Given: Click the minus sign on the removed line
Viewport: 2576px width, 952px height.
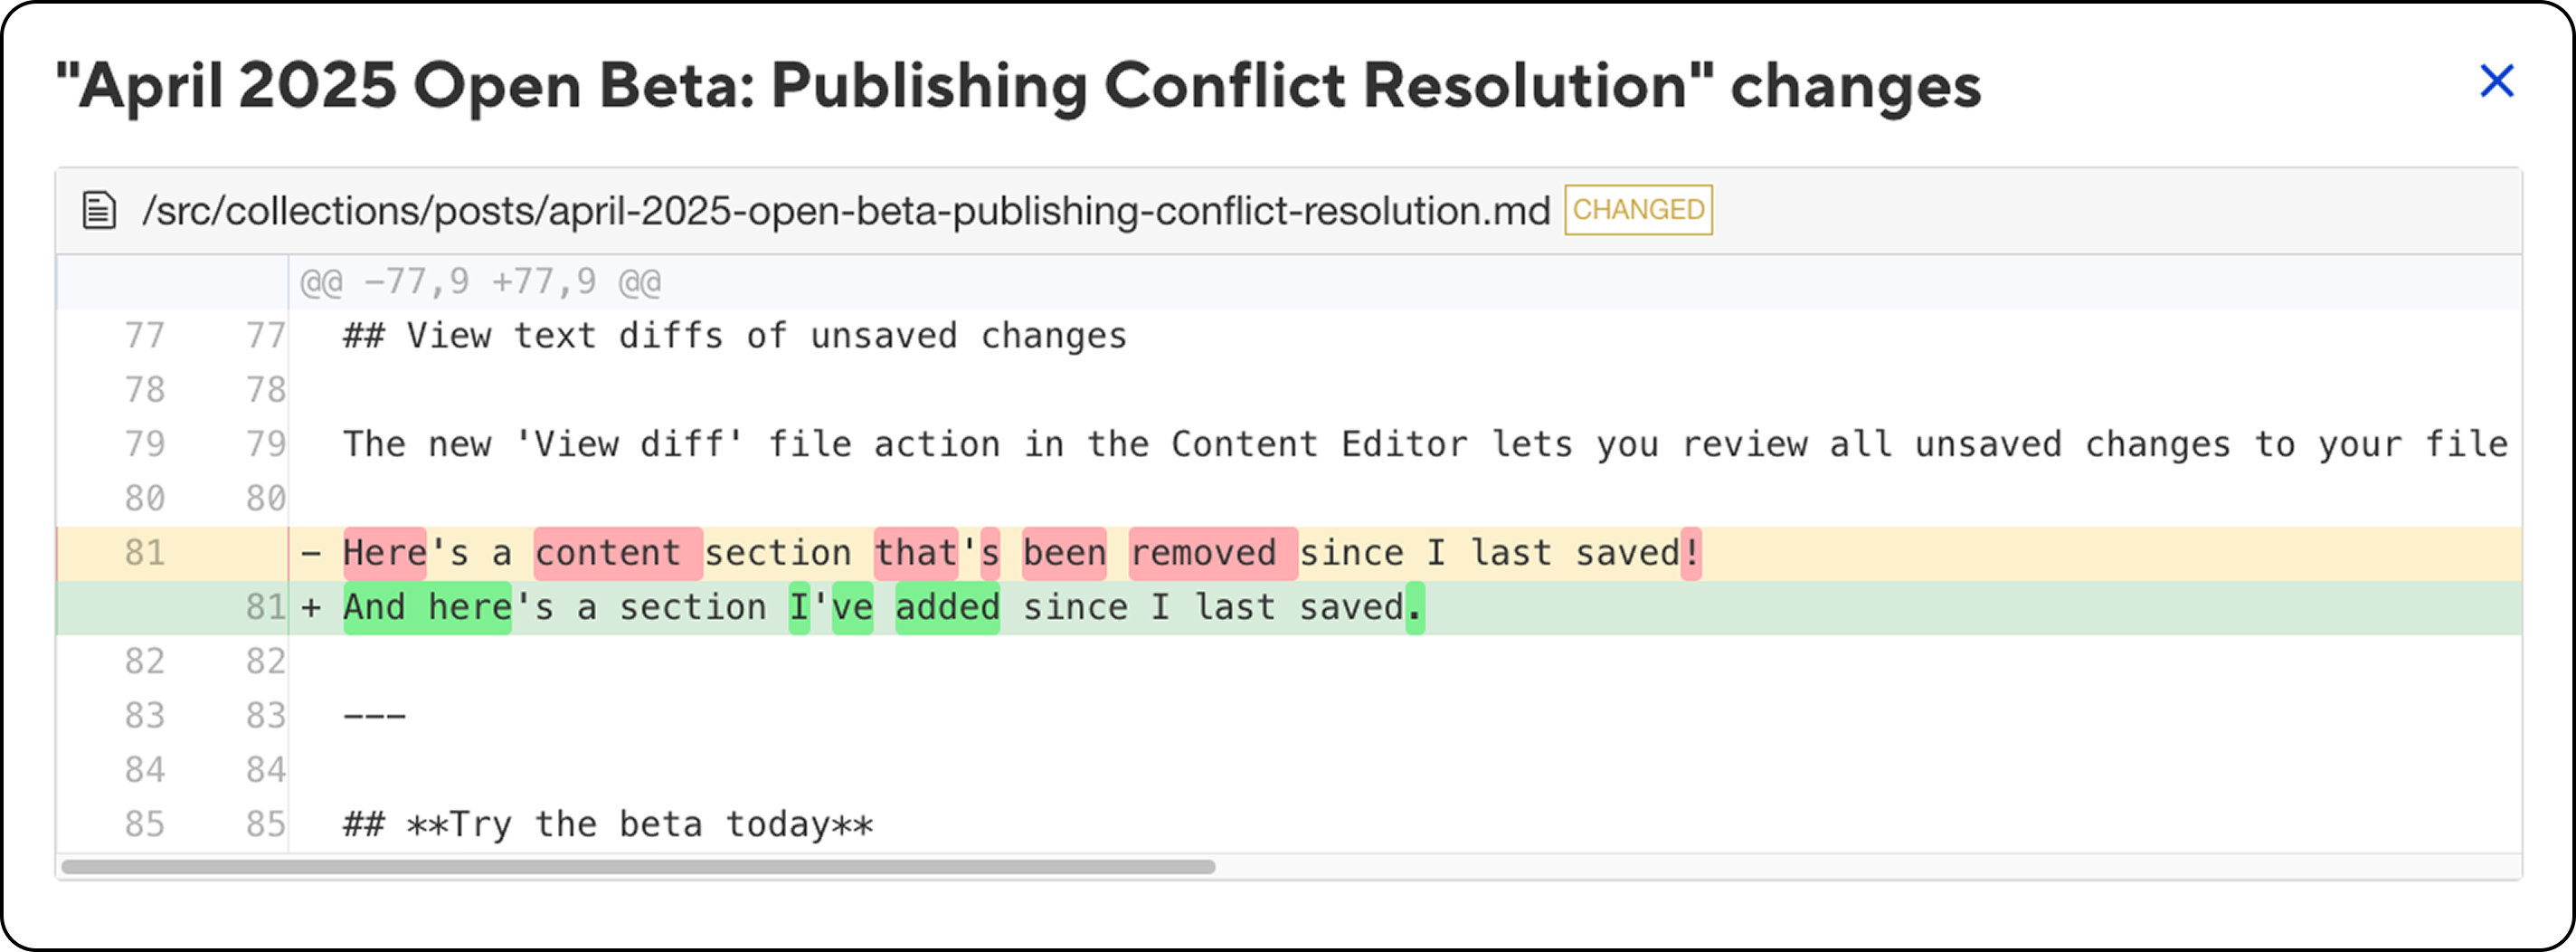Looking at the screenshot, I should tap(312, 553).
